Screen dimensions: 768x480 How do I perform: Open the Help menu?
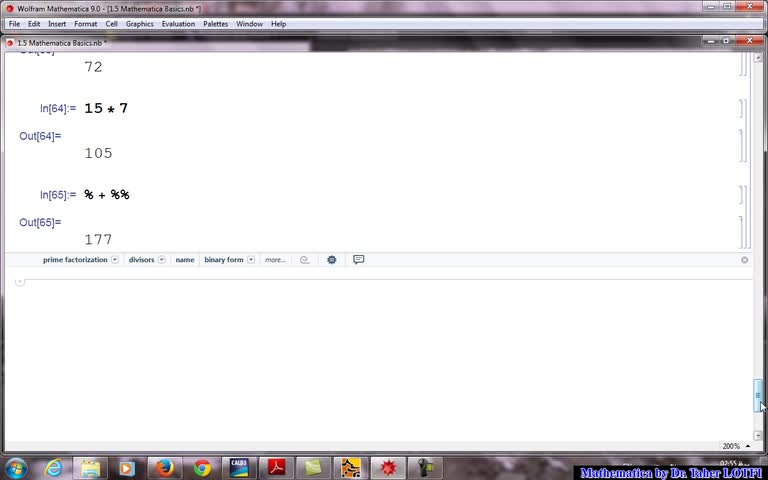pos(279,24)
